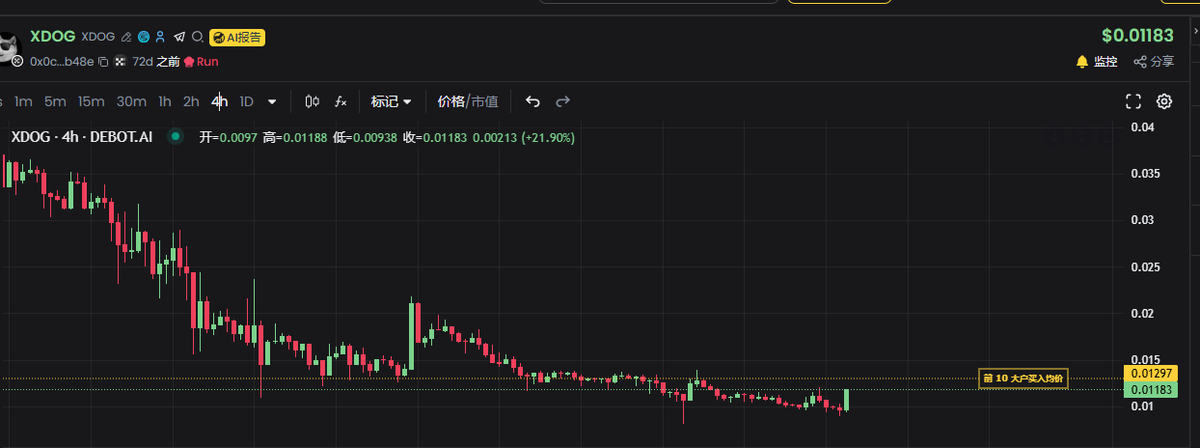This screenshot has height=448, width=1200.
Task: Select the 1D timeframe
Action: point(247,101)
